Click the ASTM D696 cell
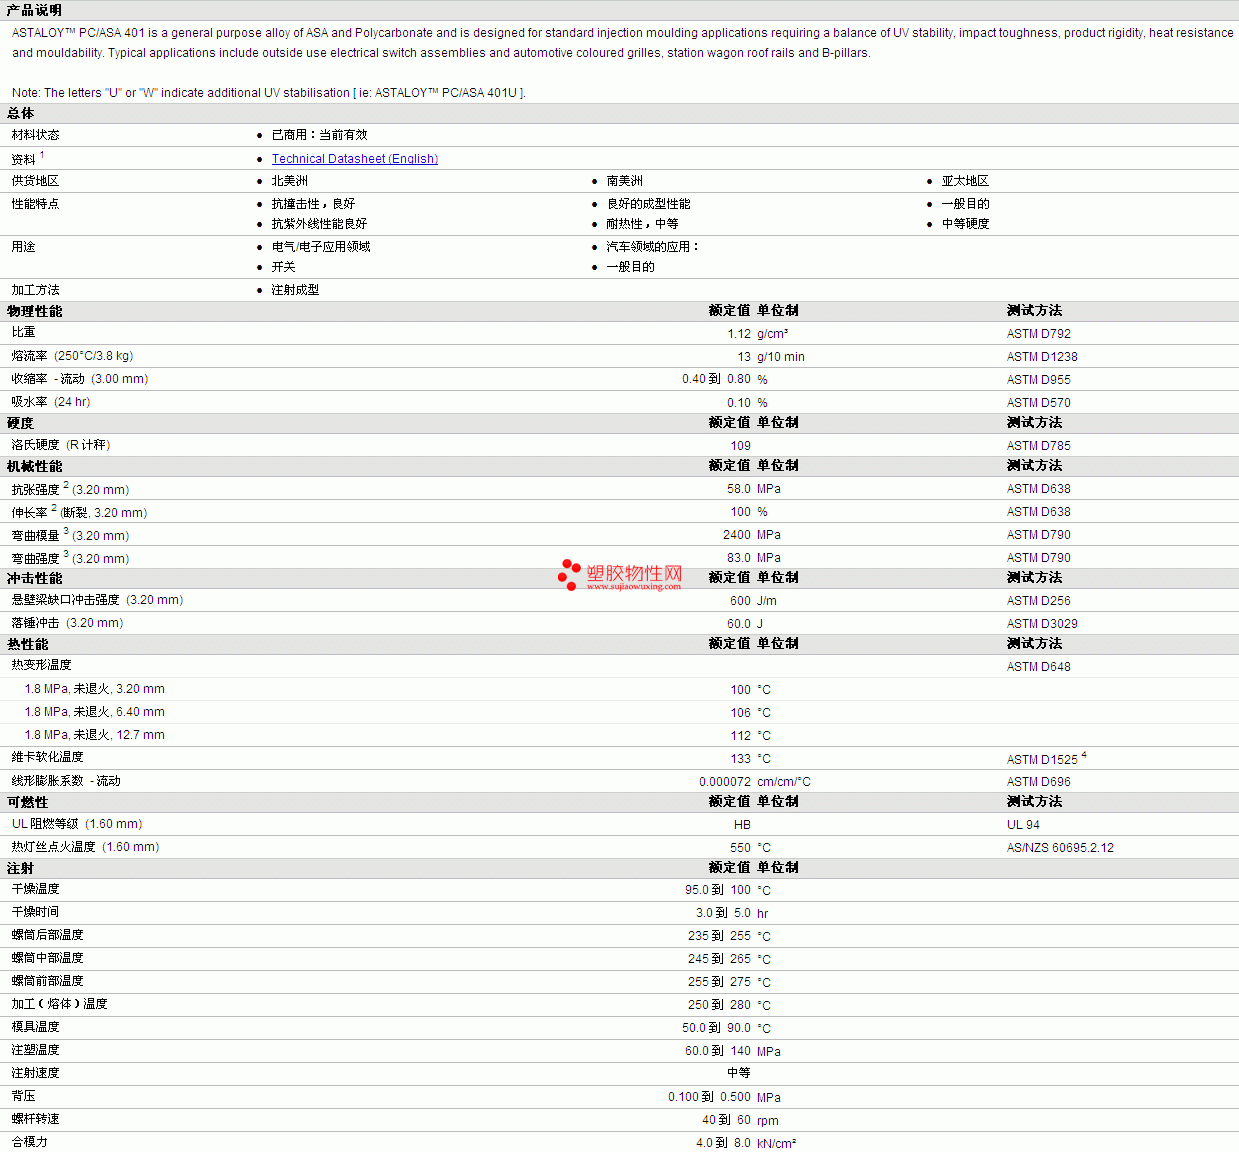Screen dimensions: 1239x1152 tap(1038, 782)
